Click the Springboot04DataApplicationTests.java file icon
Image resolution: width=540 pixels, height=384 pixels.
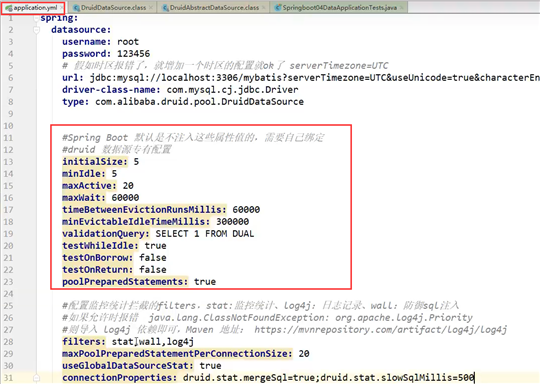[x=278, y=8]
